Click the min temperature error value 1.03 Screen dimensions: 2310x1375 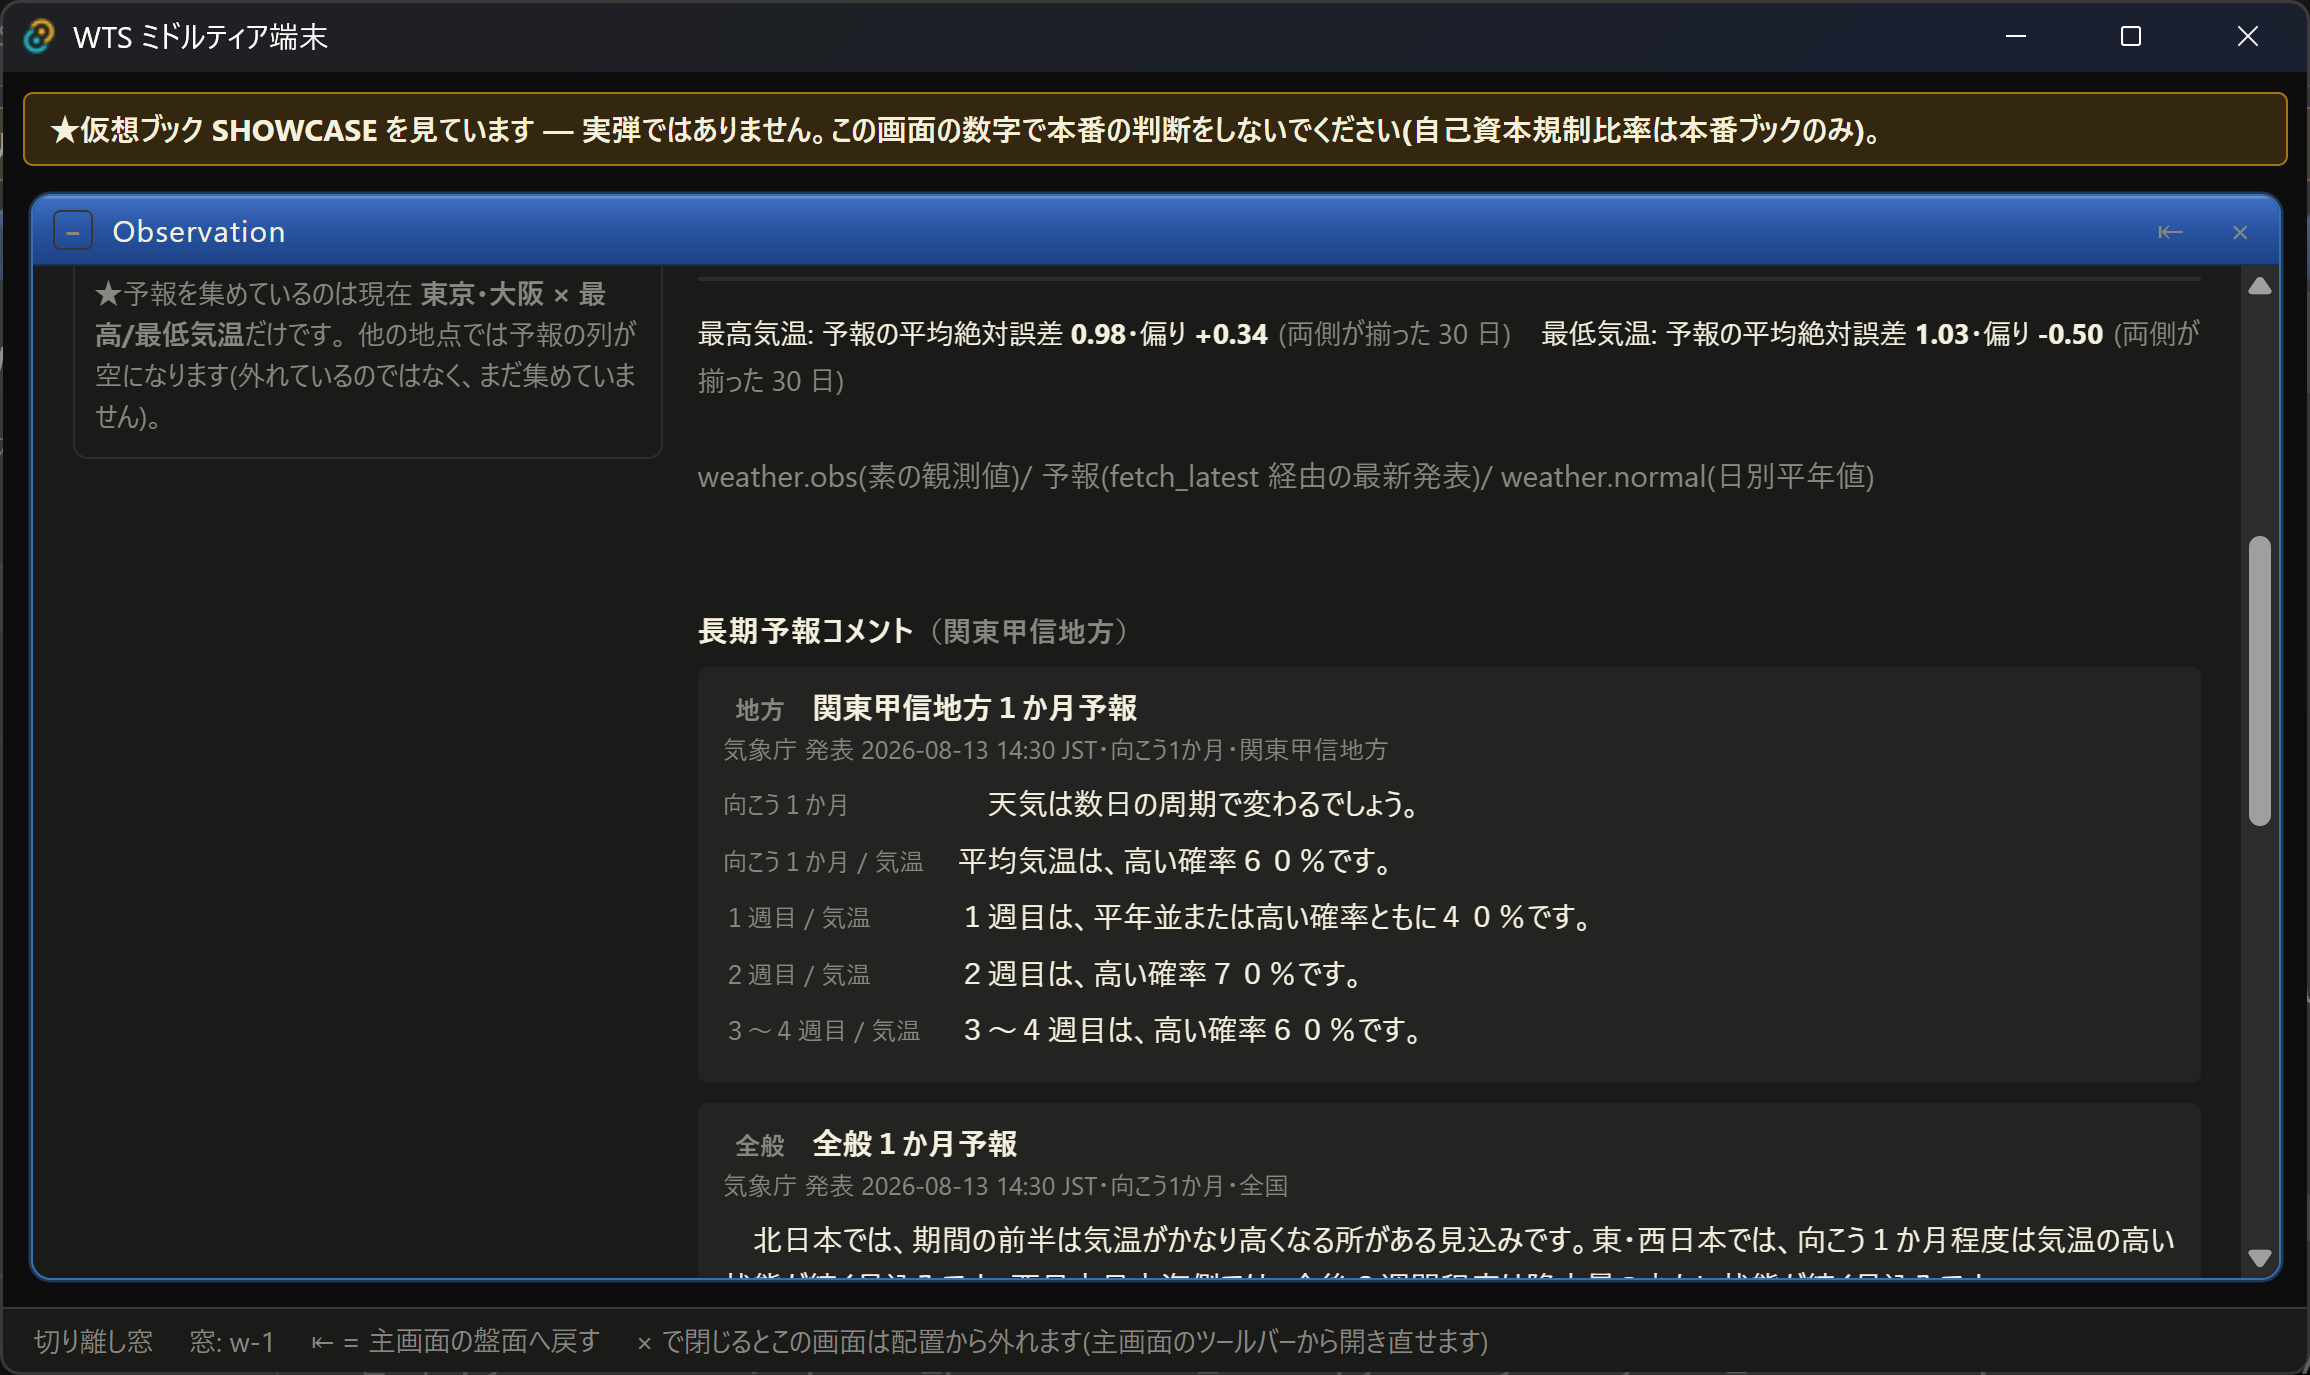(x=1942, y=334)
